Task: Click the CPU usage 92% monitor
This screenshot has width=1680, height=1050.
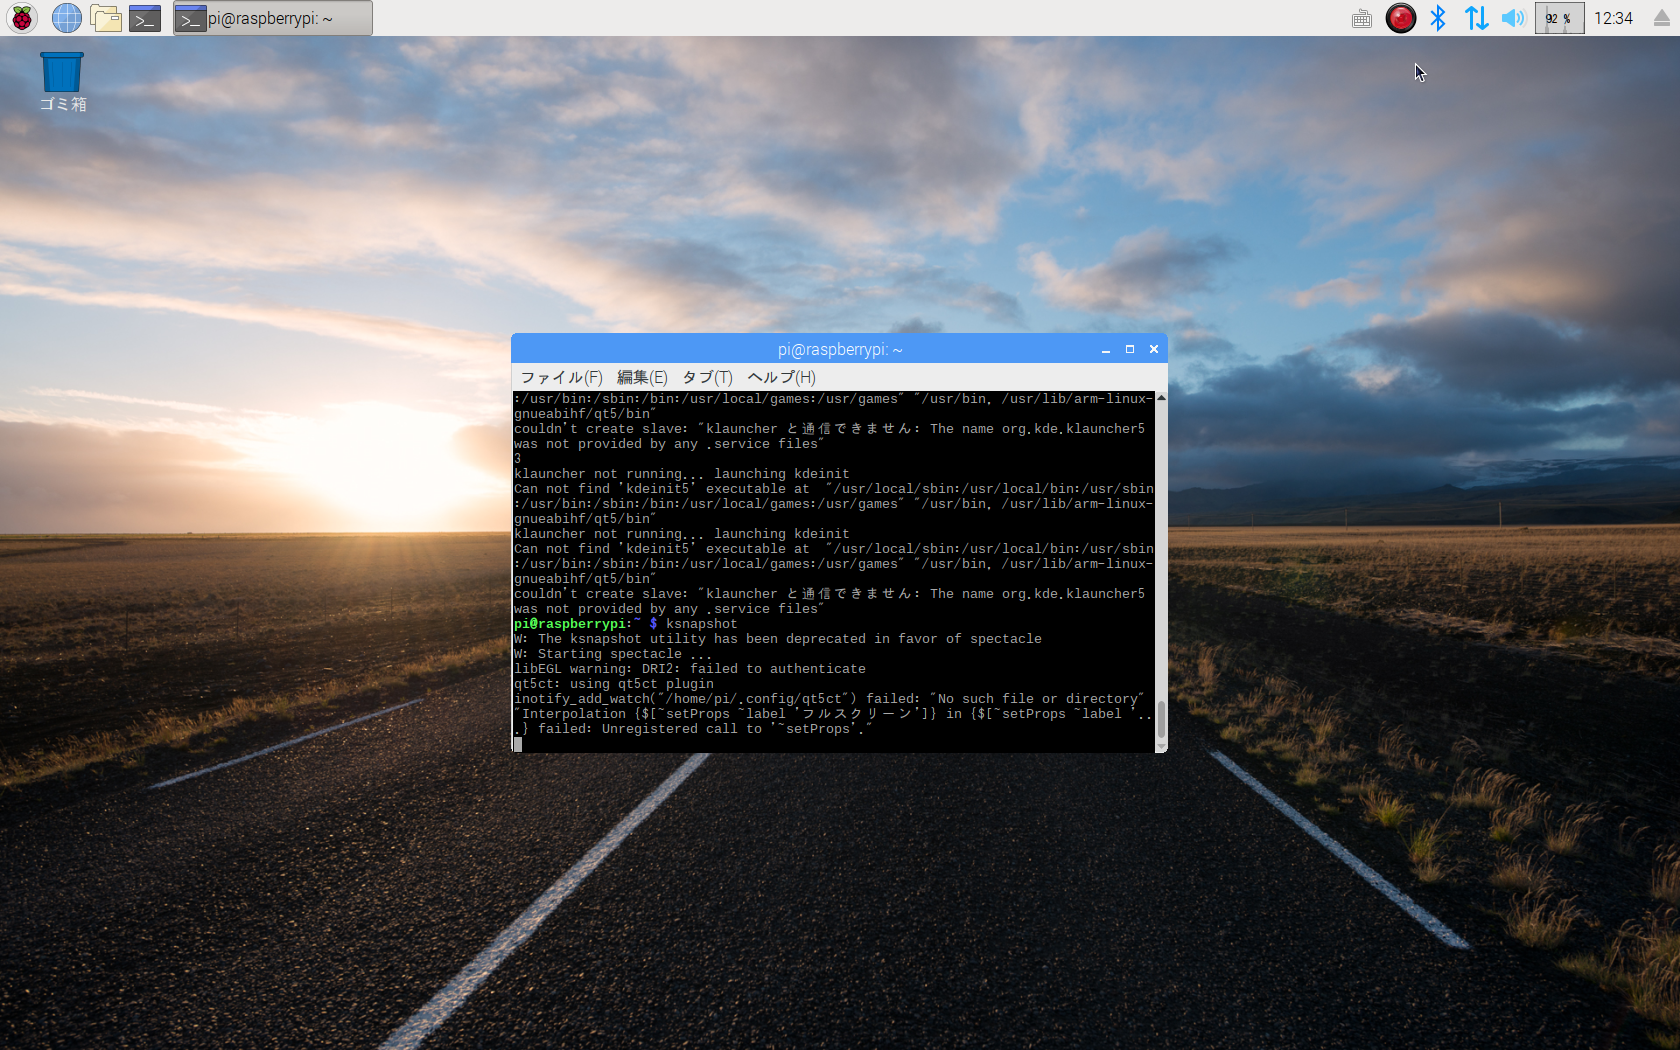Action: [x=1559, y=18]
